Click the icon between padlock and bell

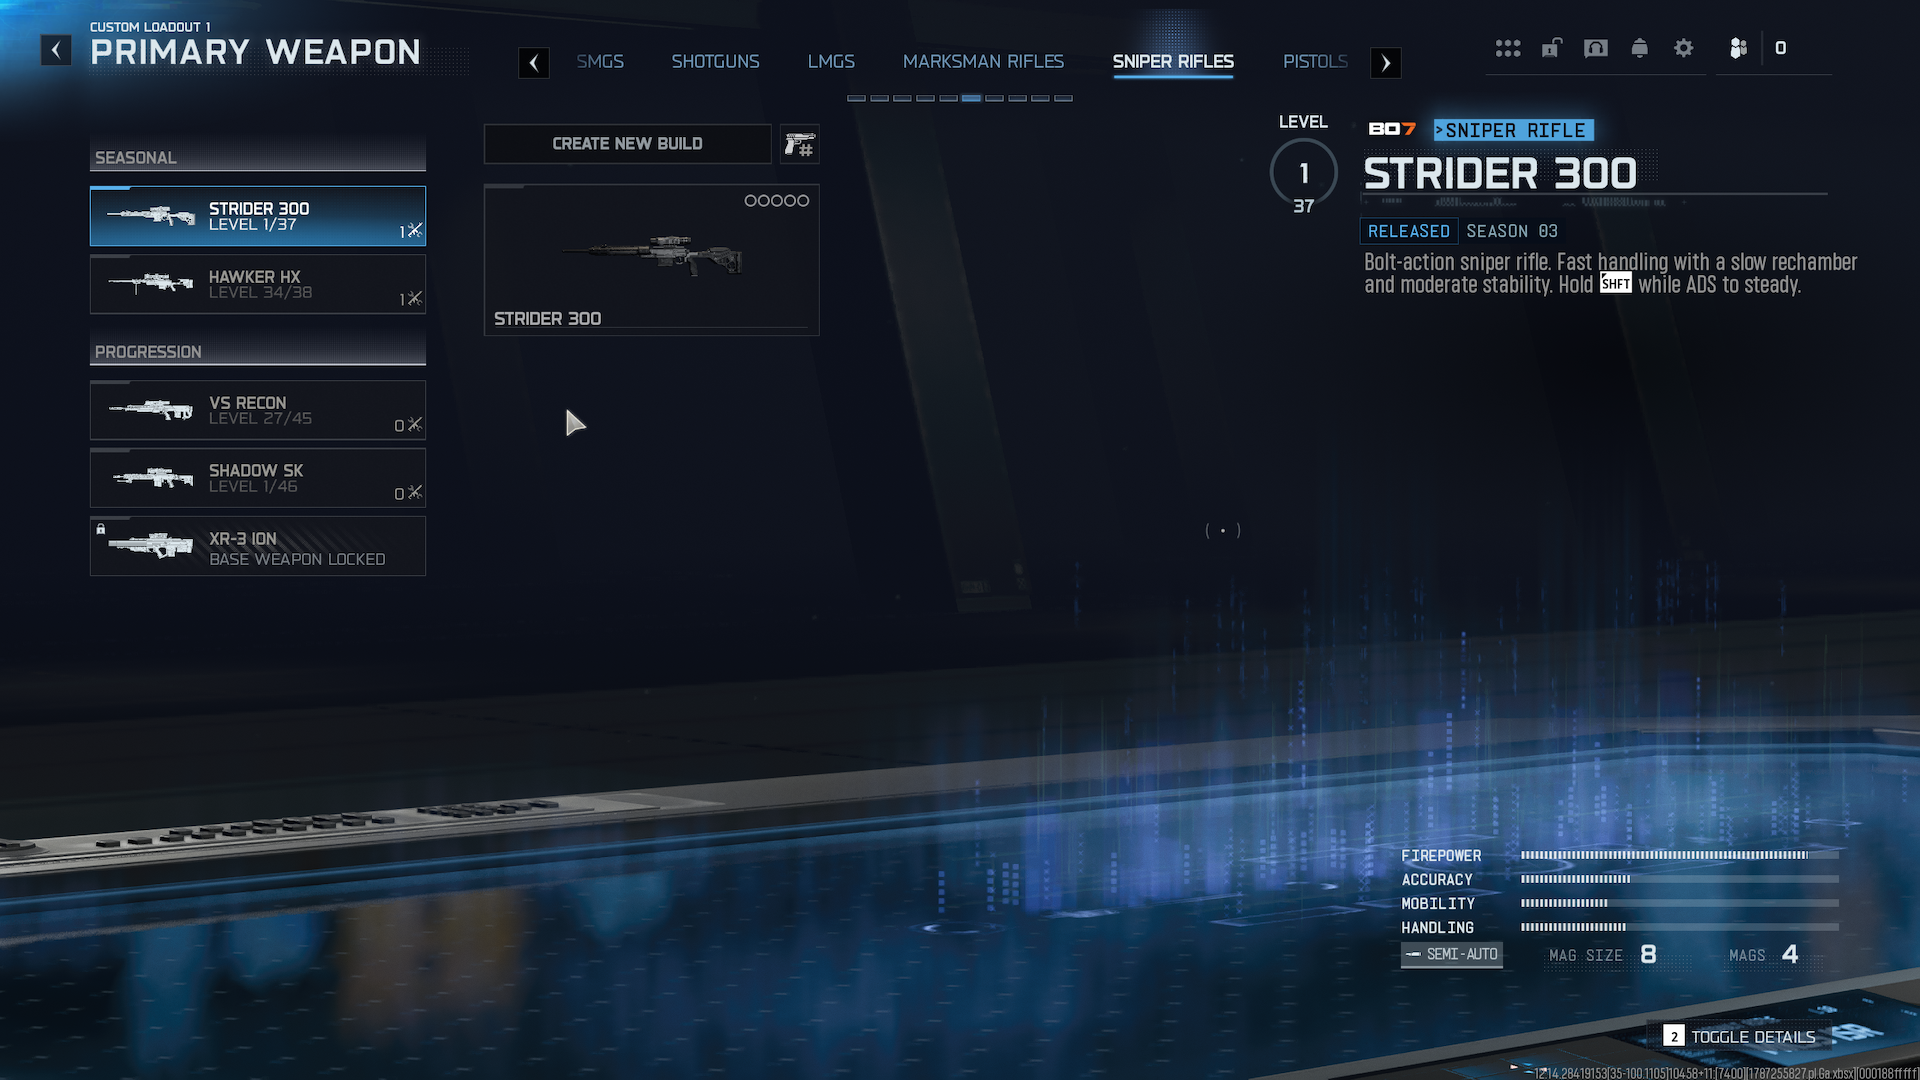(x=1596, y=48)
